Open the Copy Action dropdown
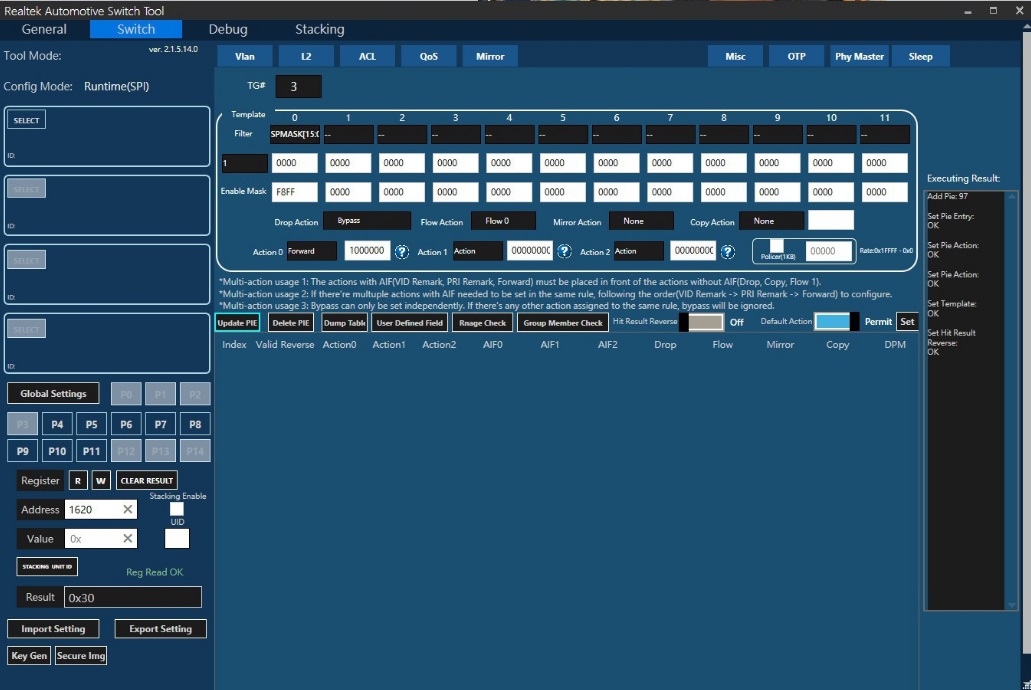Image resolution: width=1031 pixels, height=690 pixels. tap(771, 221)
